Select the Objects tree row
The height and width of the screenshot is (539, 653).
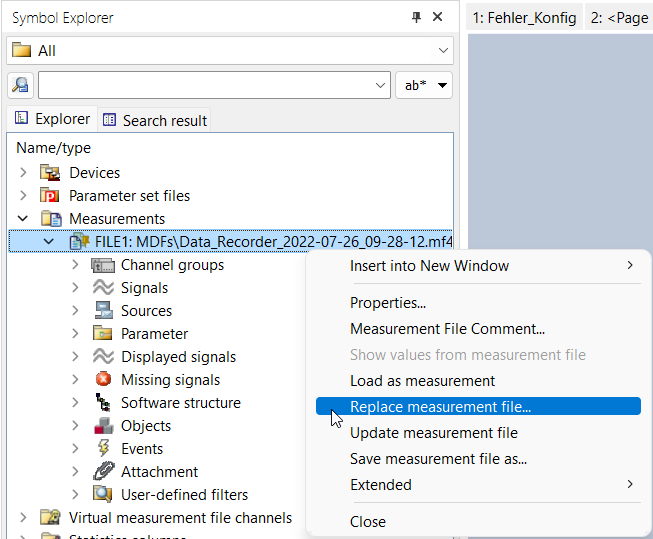coord(146,426)
